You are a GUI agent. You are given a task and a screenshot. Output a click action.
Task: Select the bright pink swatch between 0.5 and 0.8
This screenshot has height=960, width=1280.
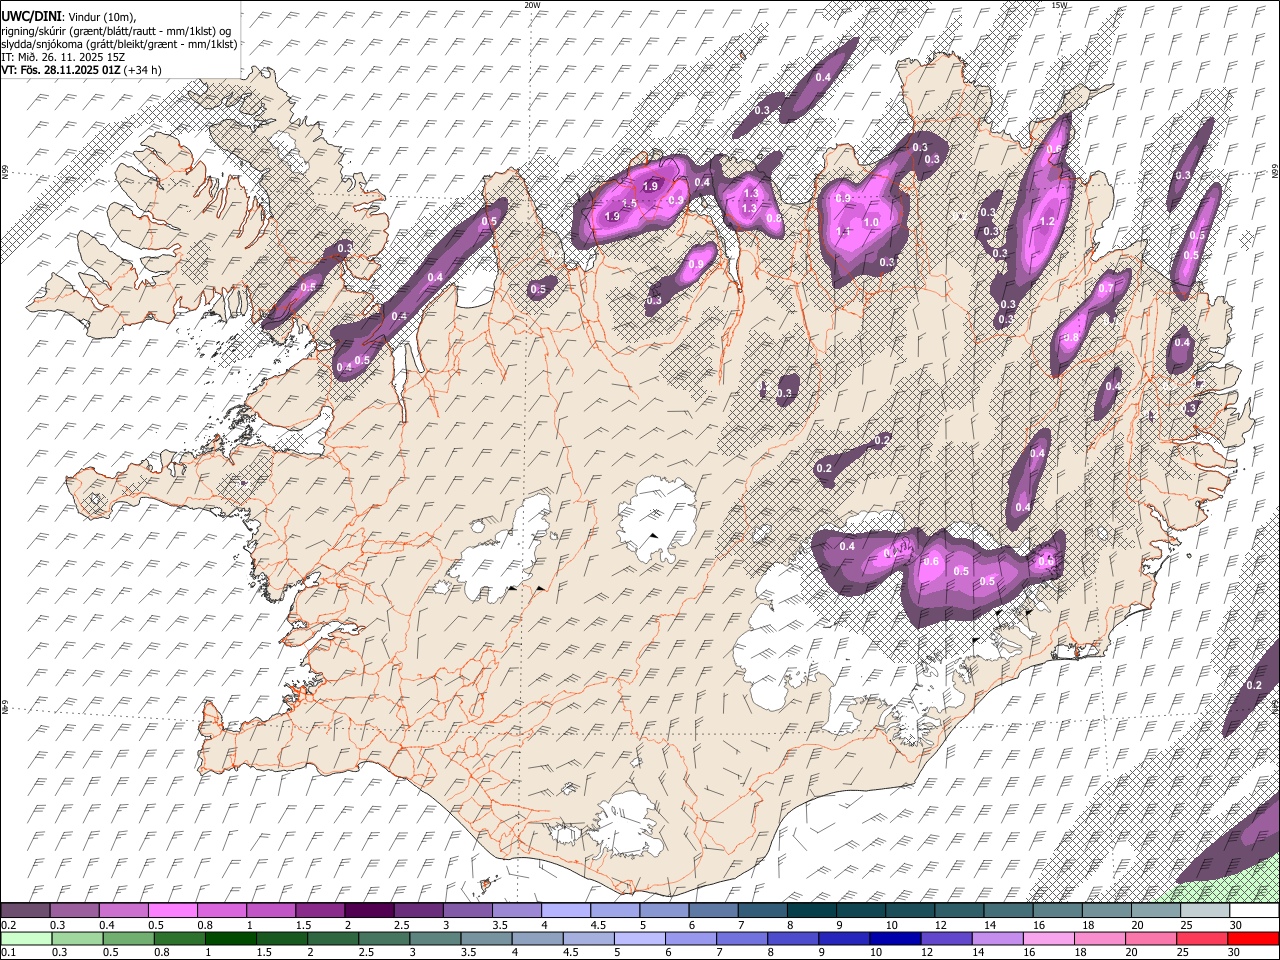[173, 911]
